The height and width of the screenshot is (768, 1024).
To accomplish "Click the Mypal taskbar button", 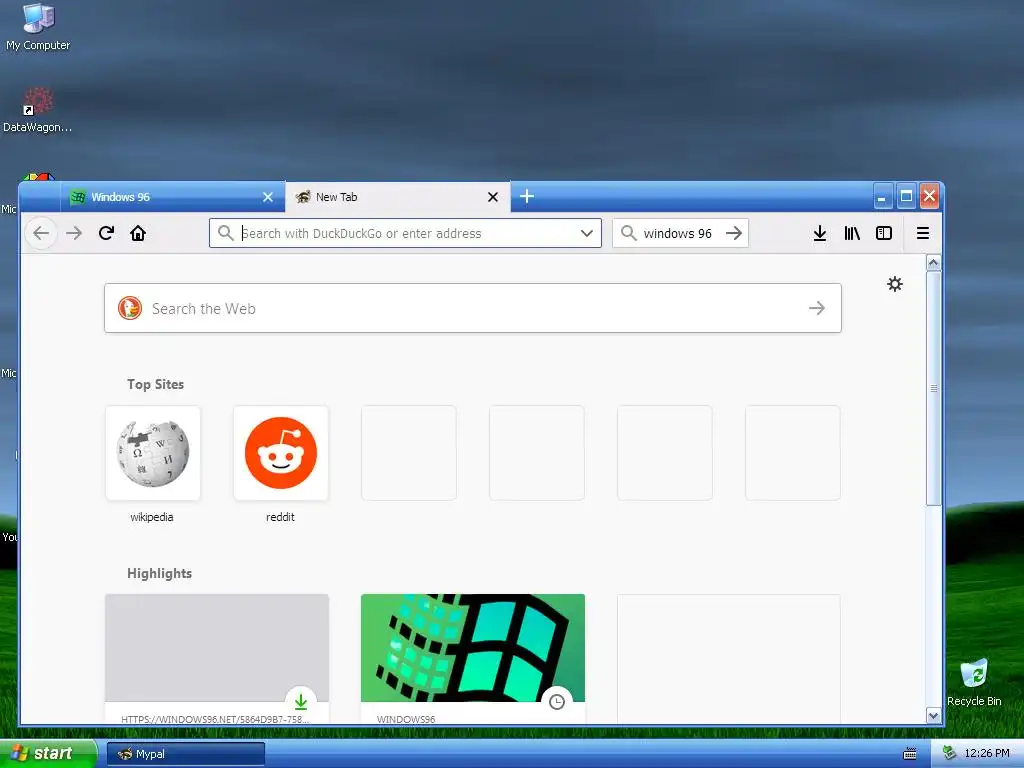I will click(185, 754).
